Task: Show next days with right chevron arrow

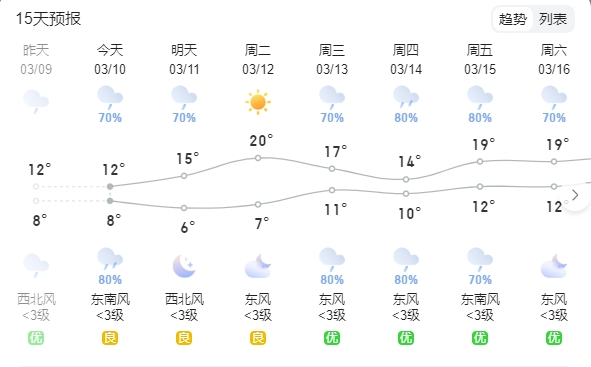Action: click(575, 195)
